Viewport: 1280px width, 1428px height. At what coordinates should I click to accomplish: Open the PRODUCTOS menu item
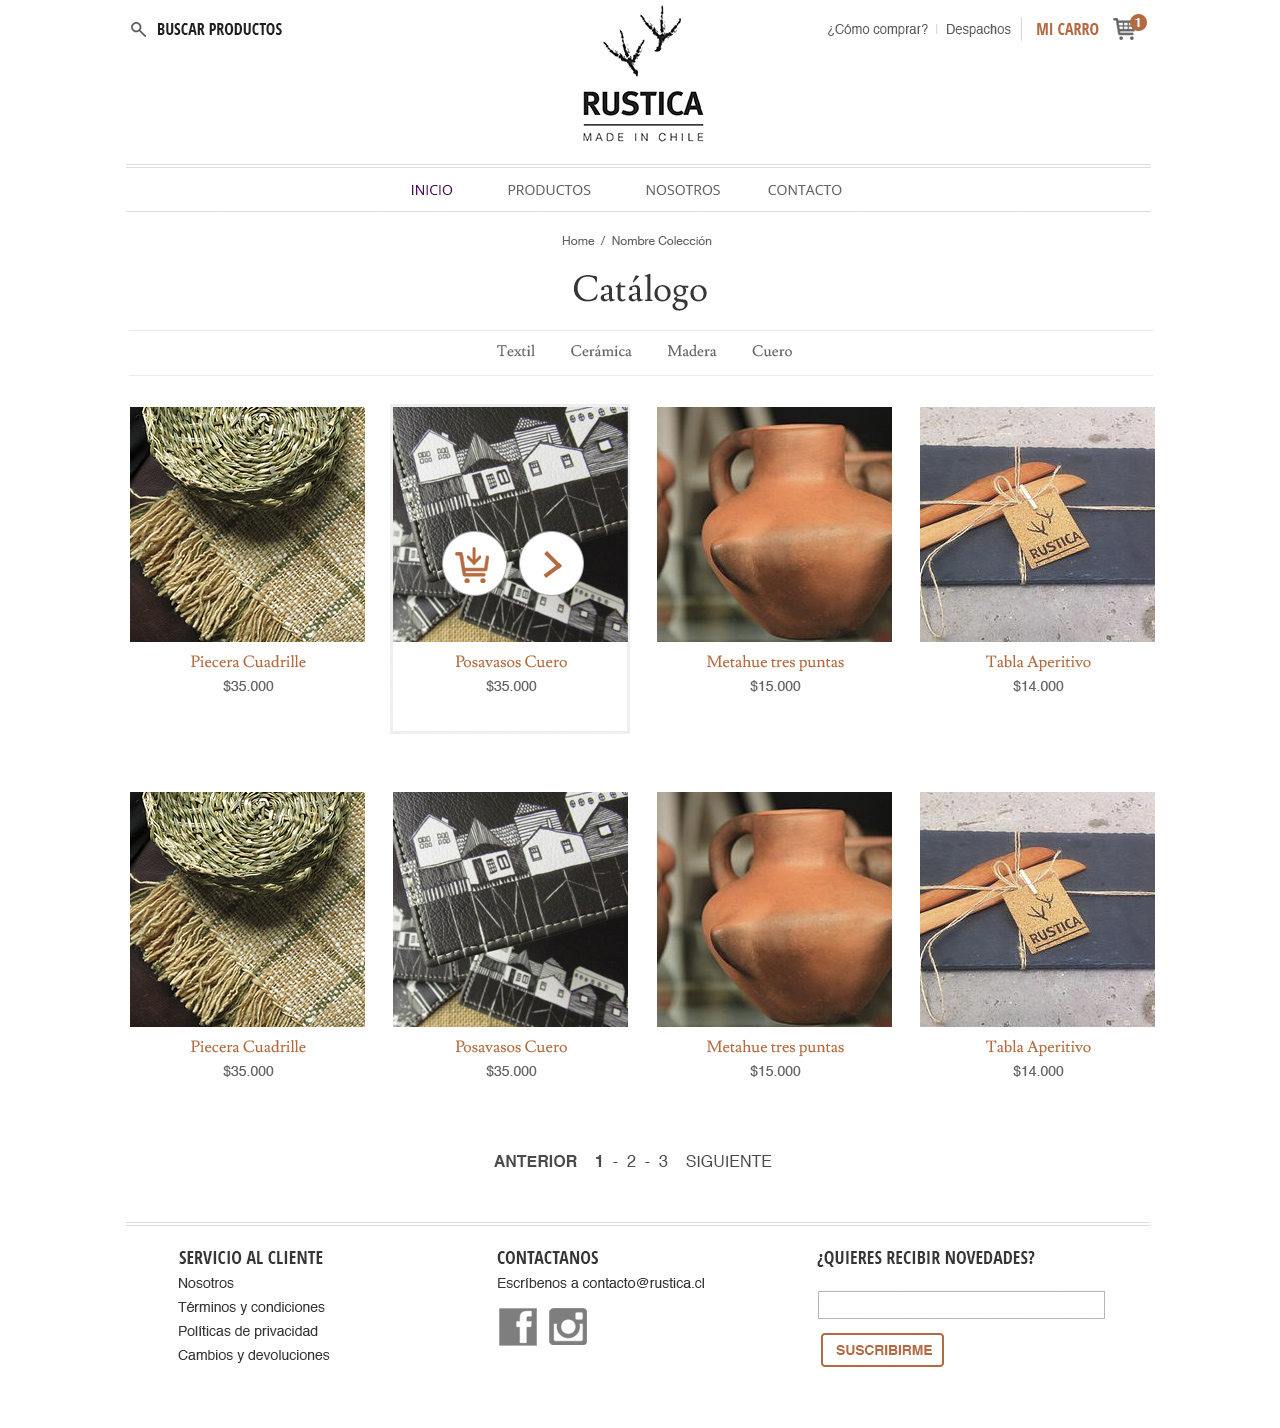pyautogui.click(x=549, y=190)
